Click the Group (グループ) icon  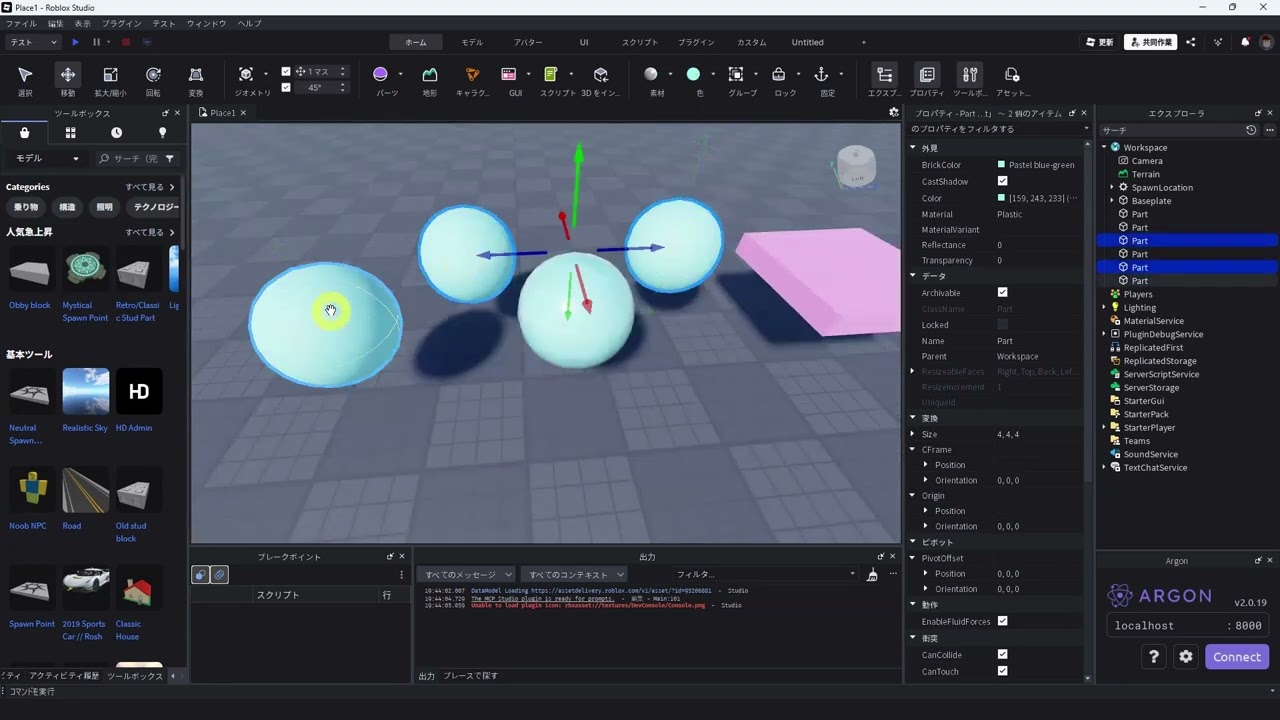[x=736, y=75]
